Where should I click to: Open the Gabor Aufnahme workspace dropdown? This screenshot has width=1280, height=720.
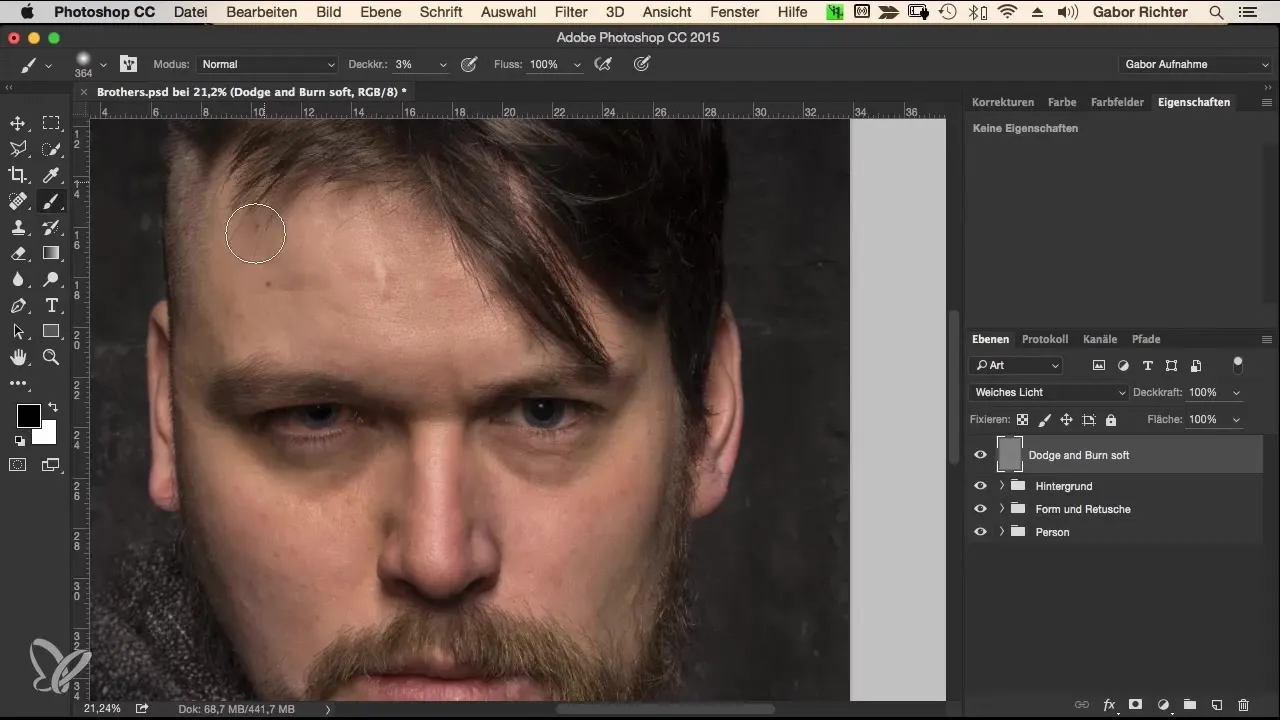1195,64
